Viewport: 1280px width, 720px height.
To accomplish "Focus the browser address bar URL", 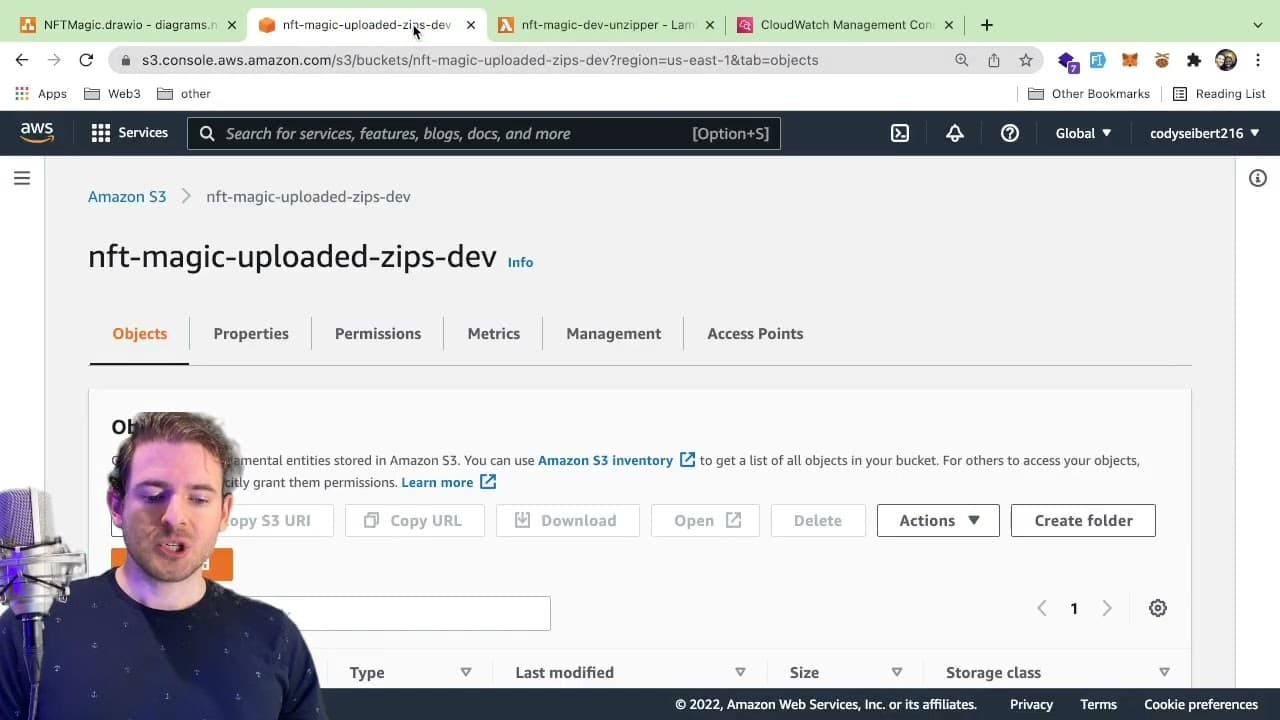I will (x=480, y=60).
